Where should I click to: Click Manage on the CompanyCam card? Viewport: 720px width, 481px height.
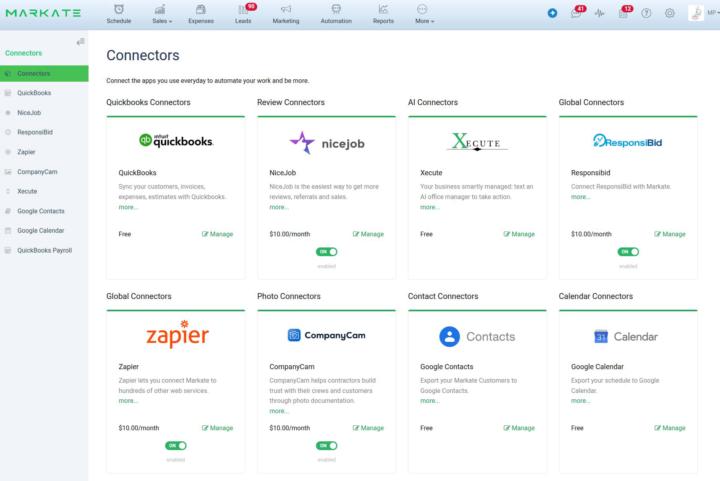click(368, 428)
